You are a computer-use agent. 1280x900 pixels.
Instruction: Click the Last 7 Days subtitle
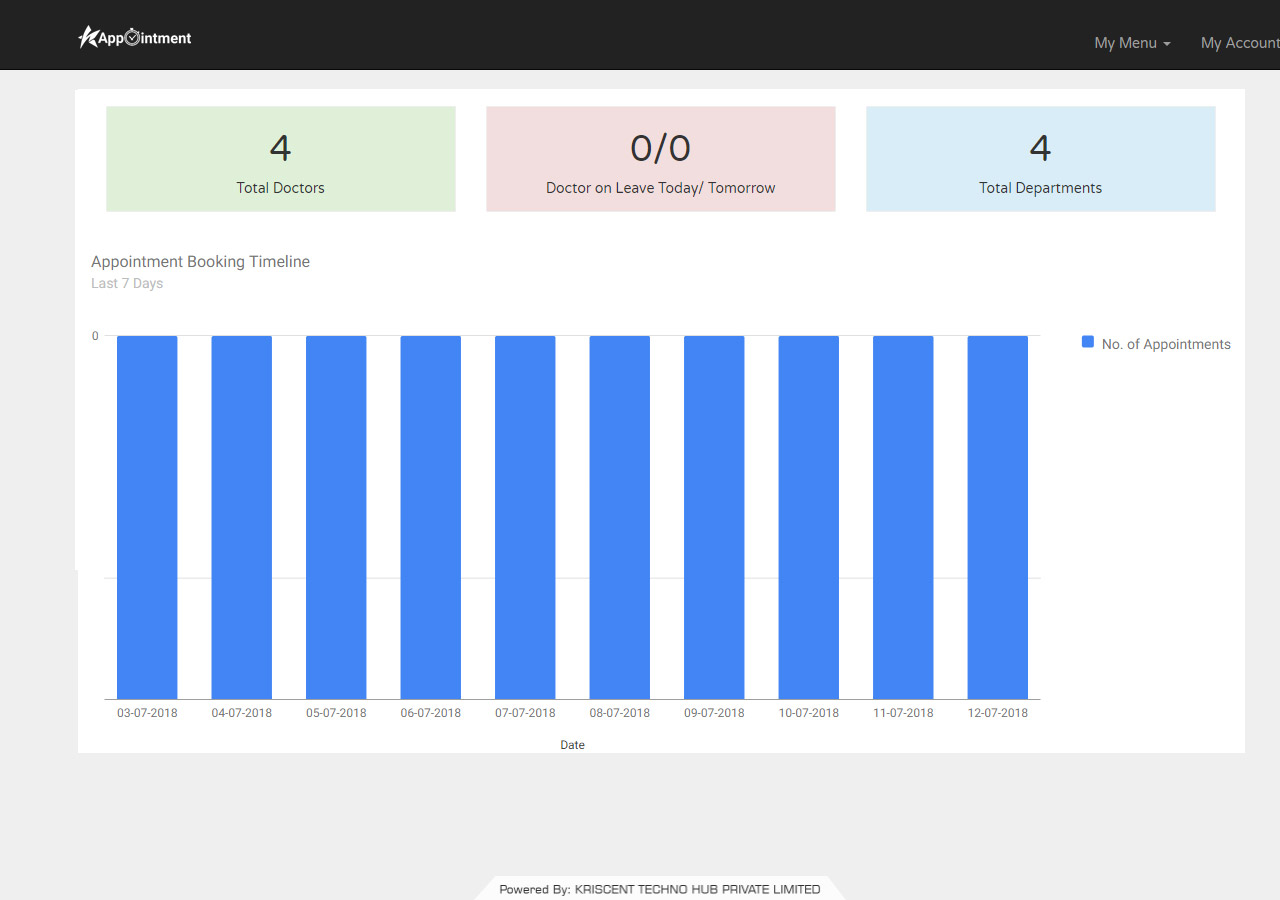[x=127, y=284]
